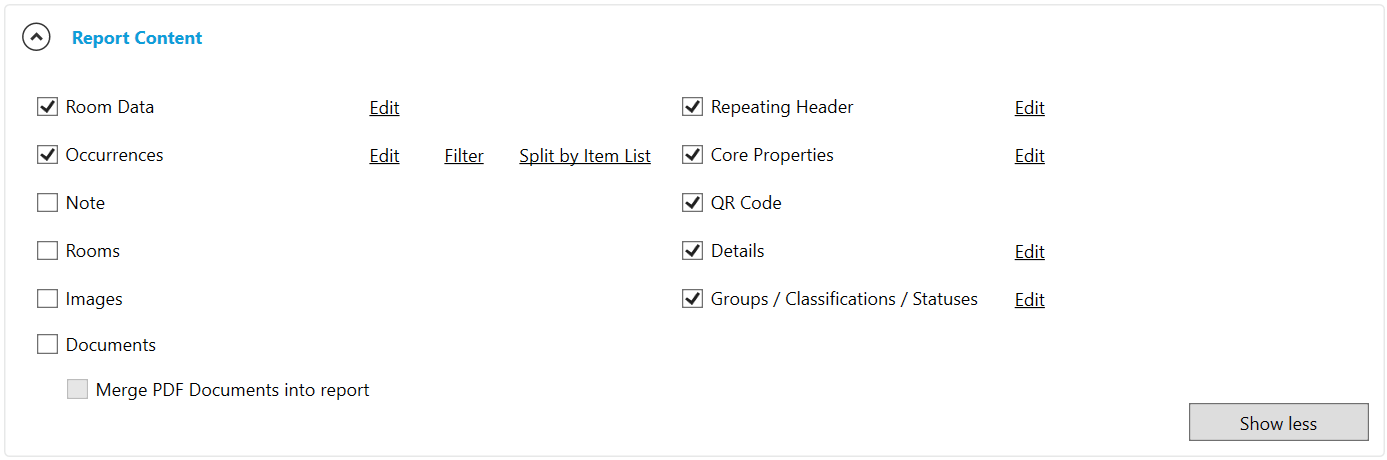Screen dimensions: 1387x460
Task: Check the Rooms option
Action: coord(47,251)
